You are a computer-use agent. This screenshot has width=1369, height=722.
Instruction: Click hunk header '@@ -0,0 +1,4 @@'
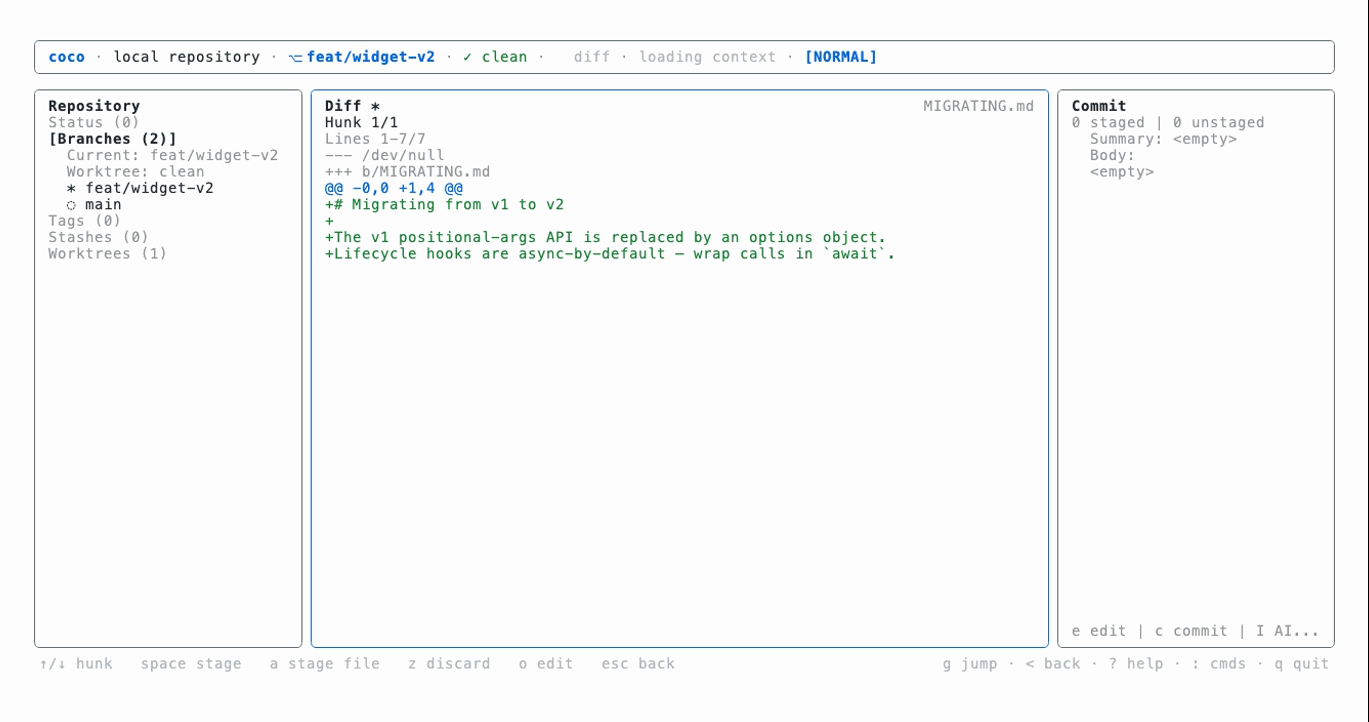coord(394,188)
